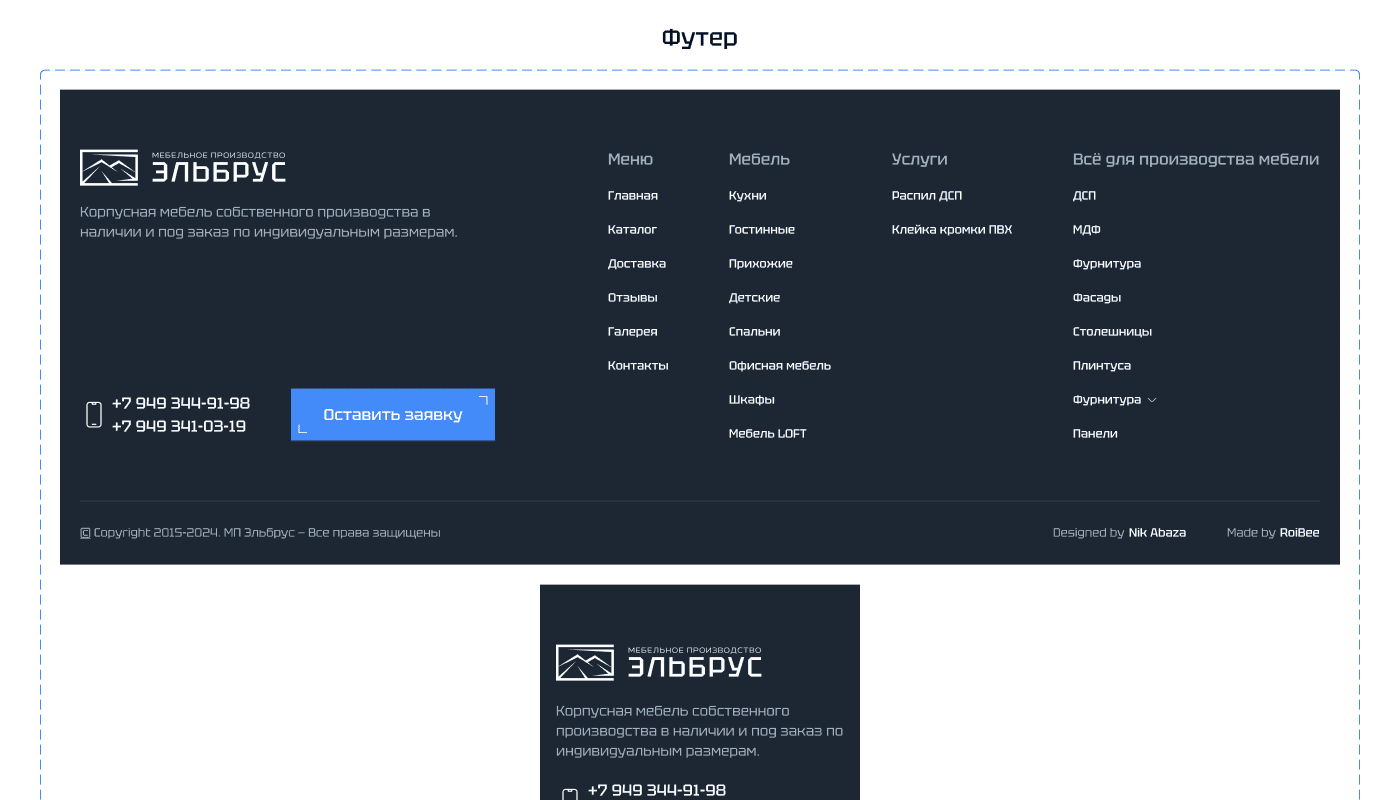The image size is (1400, 800).
Task: Open the Каталог footer link
Action: [x=632, y=230]
